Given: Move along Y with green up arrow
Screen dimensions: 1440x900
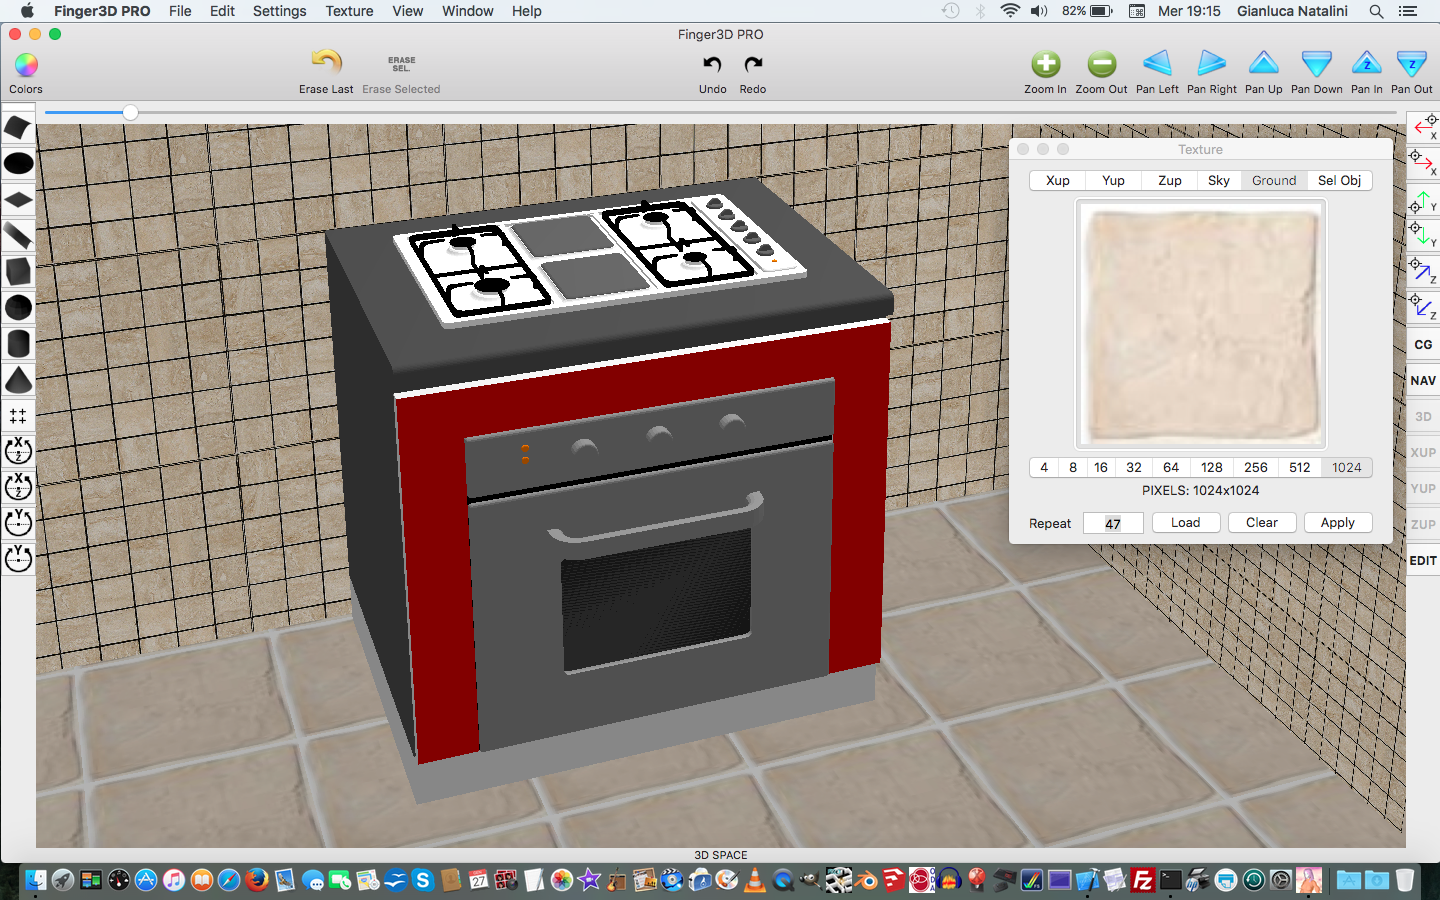Looking at the screenshot, I should coord(1424,200).
